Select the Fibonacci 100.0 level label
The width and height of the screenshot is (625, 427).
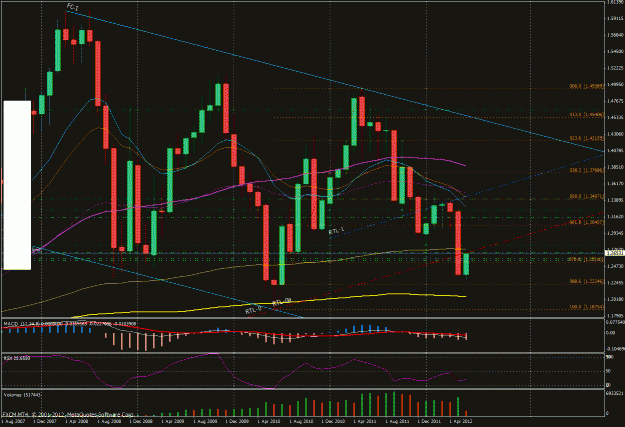pyautogui.click(x=587, y=307)
